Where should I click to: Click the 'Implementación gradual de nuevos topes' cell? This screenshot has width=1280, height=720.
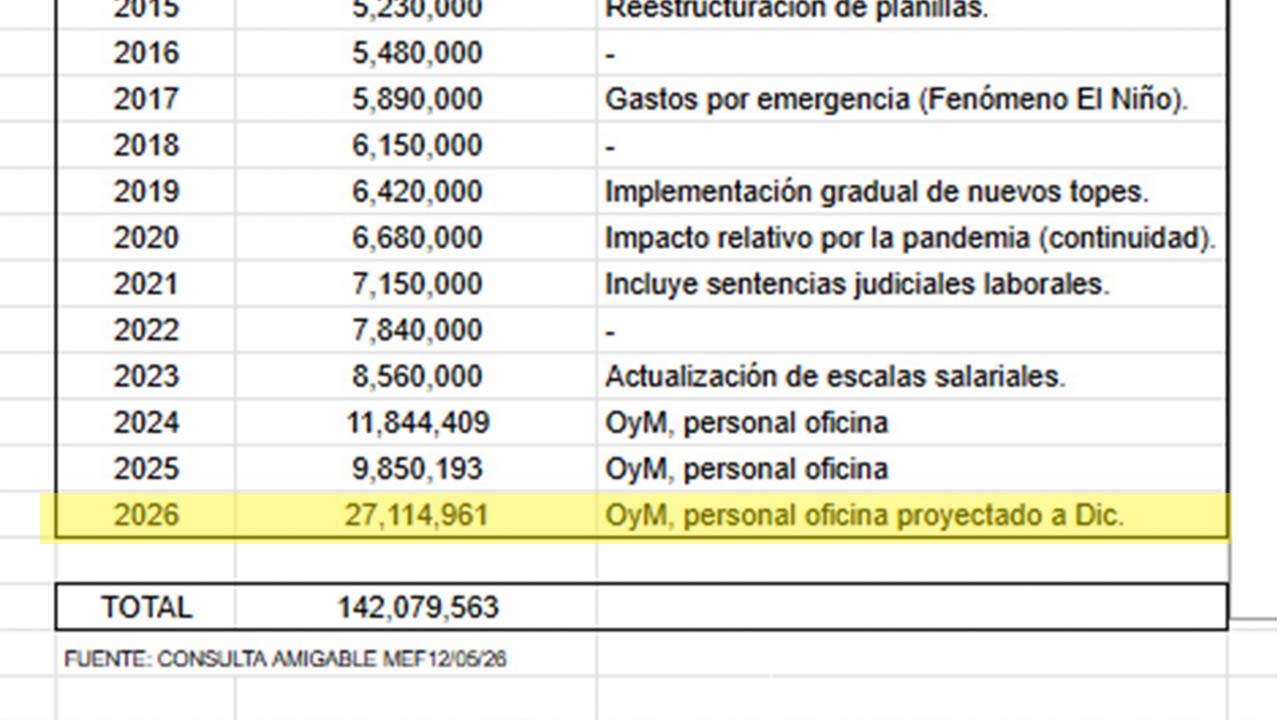[x=912, y=191]
